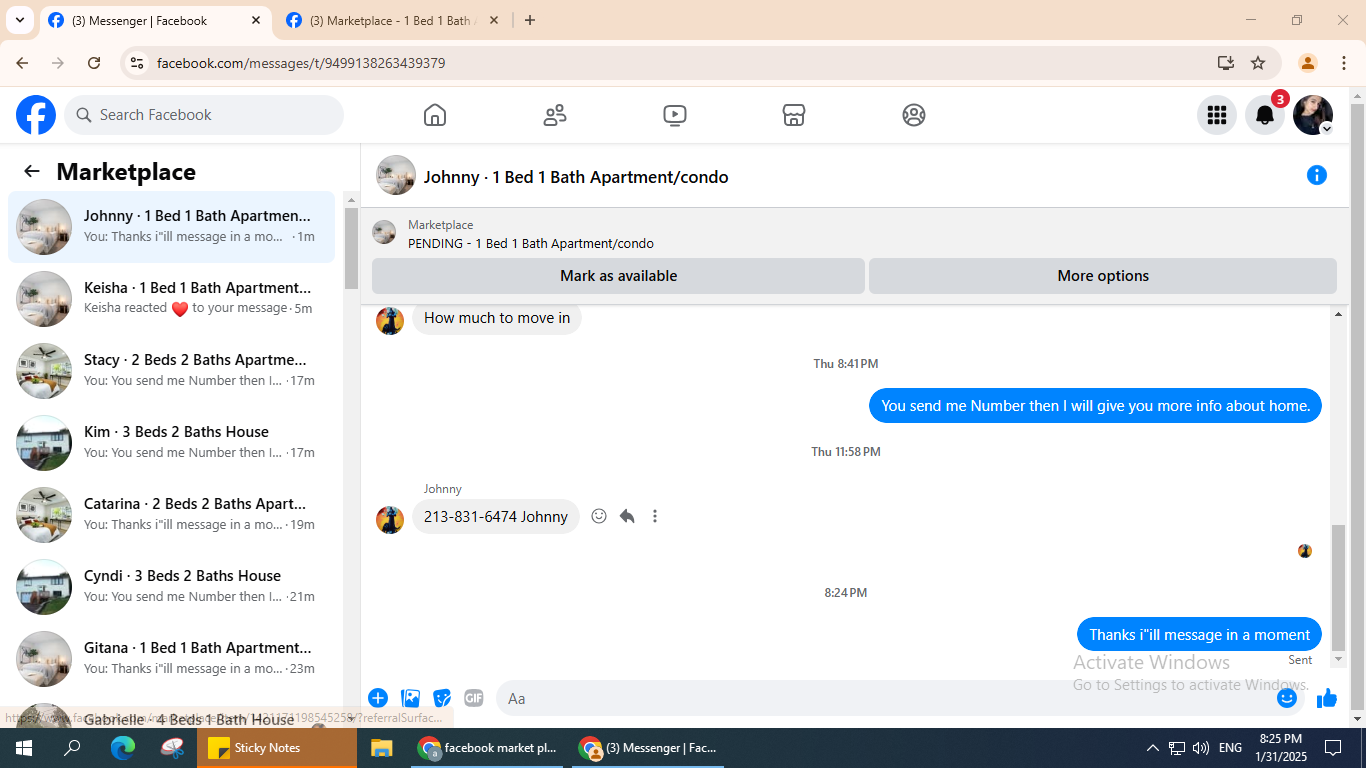Open Keisha's 1 Bed 1 Bath conversation
1366x768 pixels.
(x=171, y=299)
